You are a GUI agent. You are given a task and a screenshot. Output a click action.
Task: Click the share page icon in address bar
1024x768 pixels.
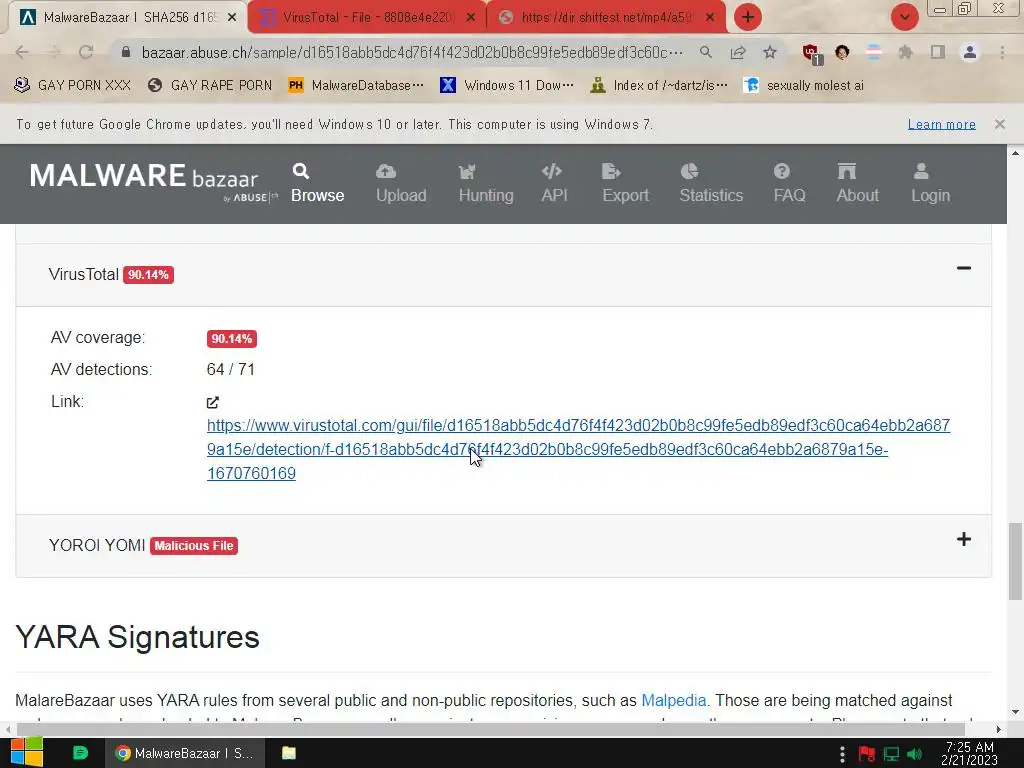point(738,52)
